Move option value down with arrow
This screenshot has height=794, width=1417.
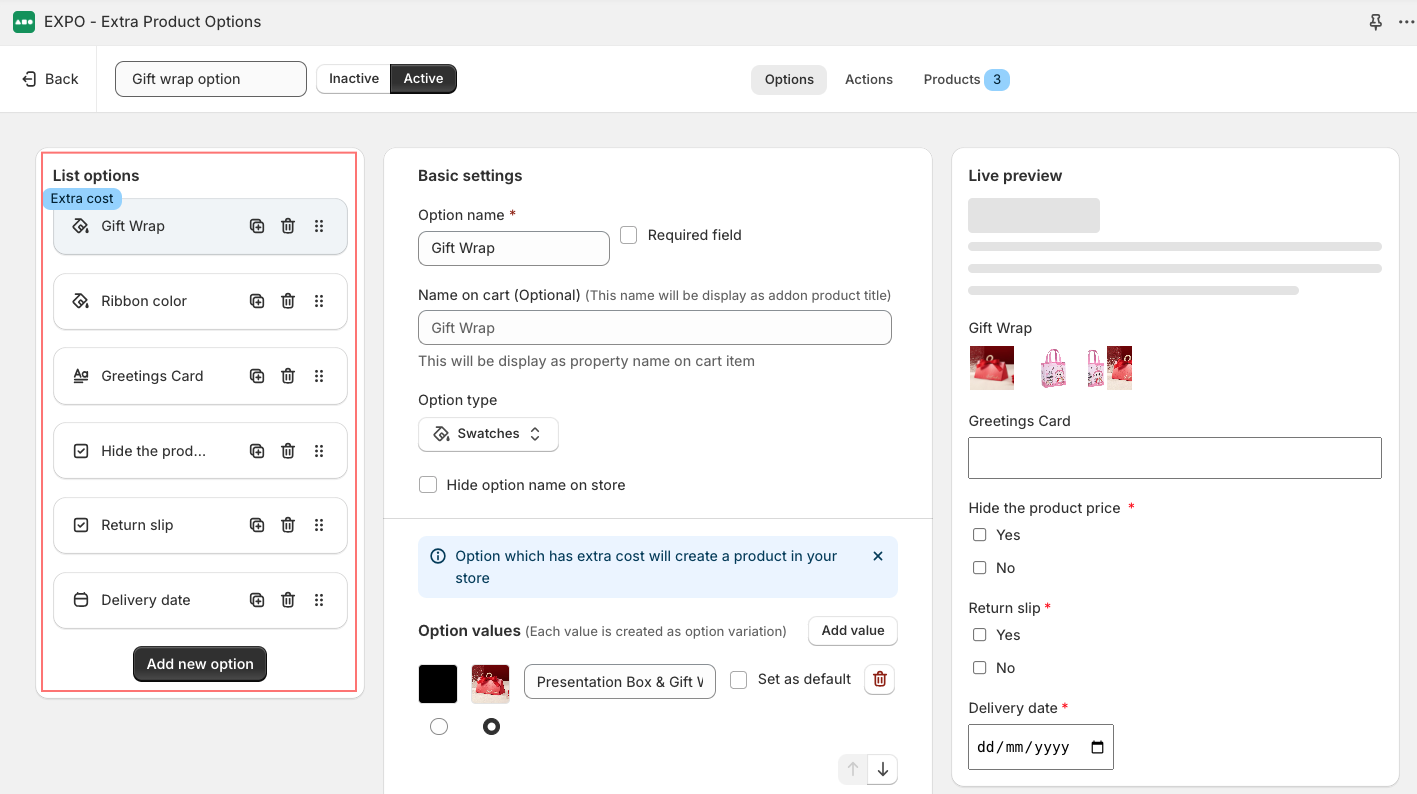(x=883, y=769)
